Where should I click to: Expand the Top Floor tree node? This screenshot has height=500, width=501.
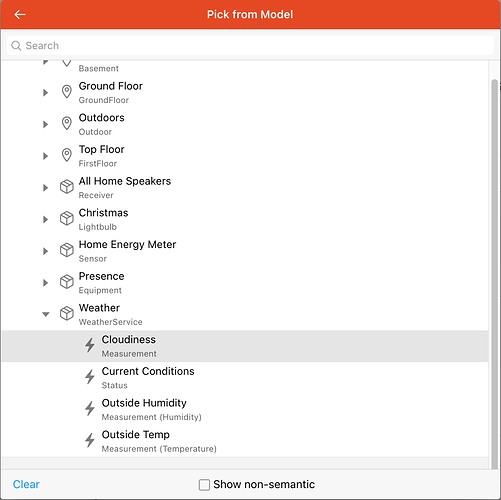(46, 156)
